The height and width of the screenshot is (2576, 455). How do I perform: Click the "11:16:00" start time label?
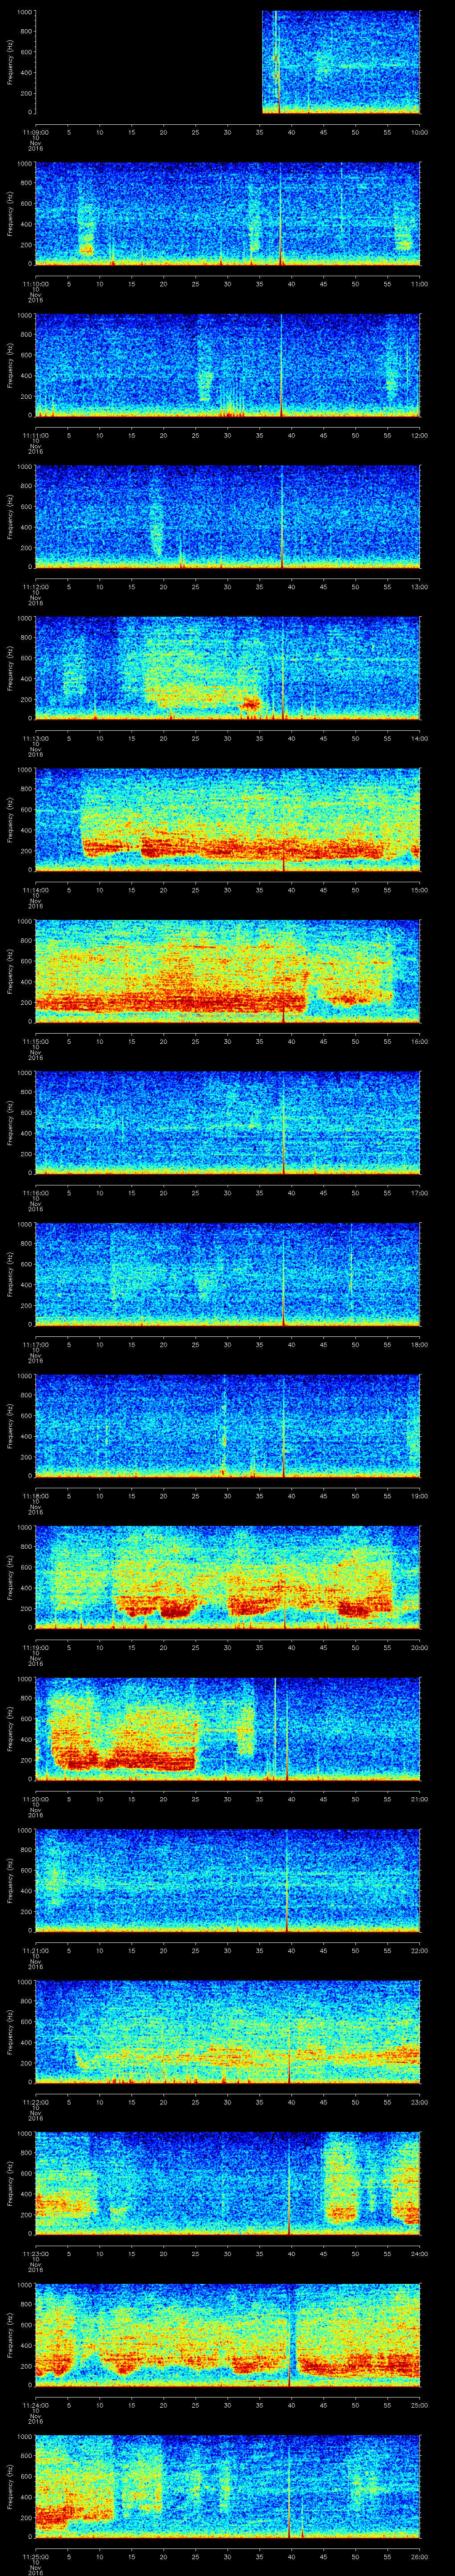coord(36,1193)
